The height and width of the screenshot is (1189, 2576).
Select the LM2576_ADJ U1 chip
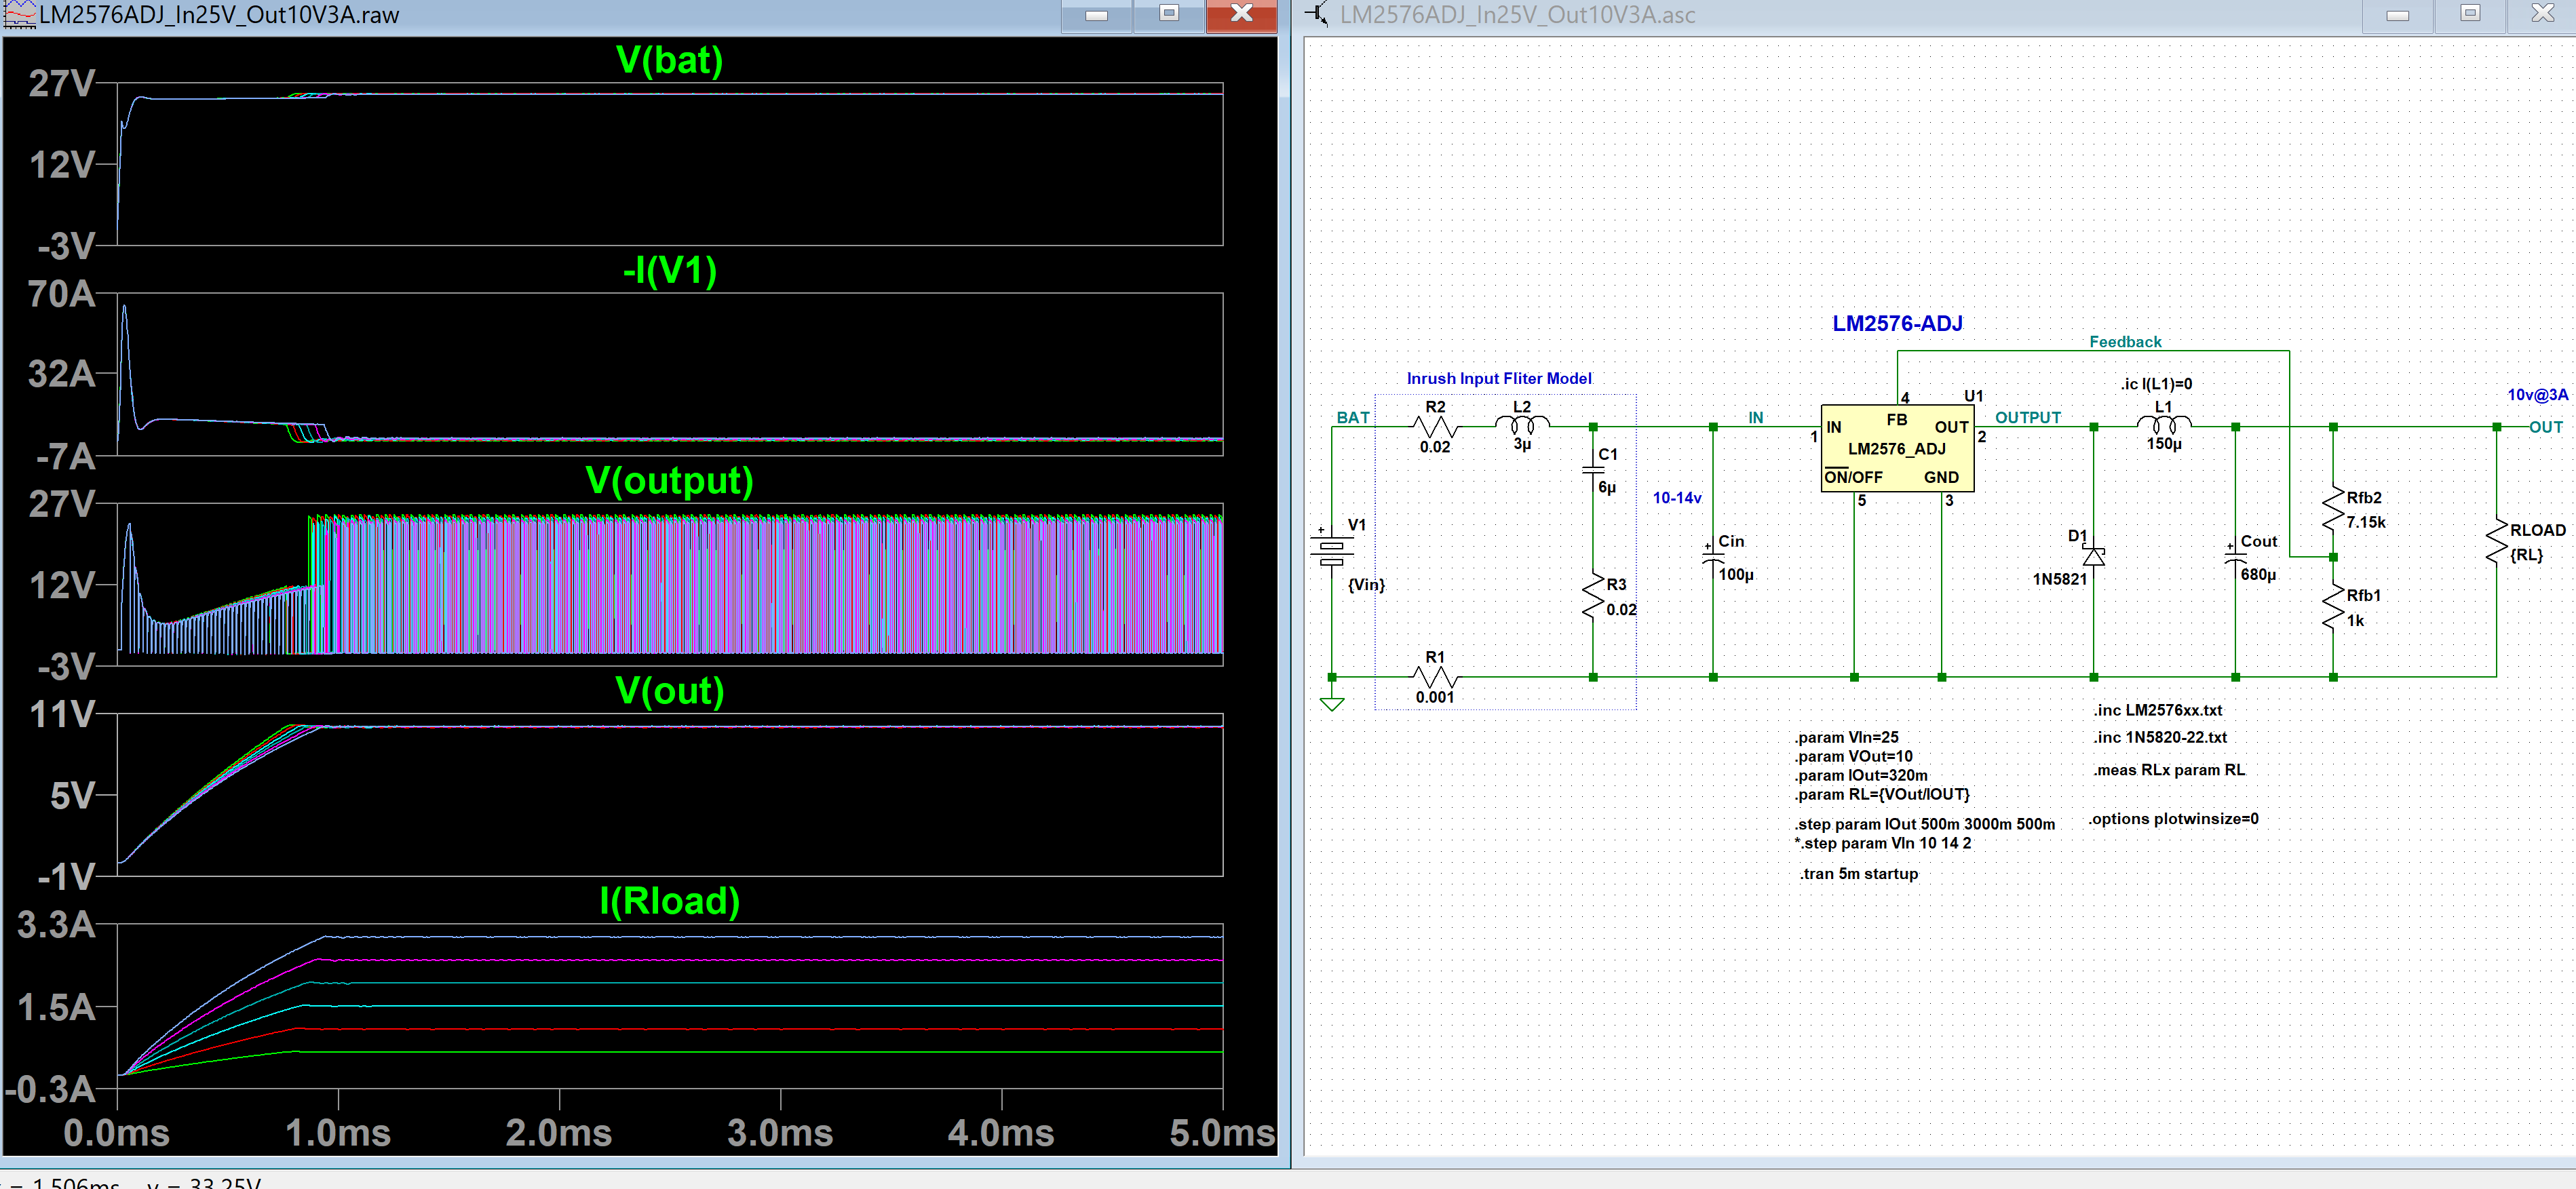click(1897, 448)
